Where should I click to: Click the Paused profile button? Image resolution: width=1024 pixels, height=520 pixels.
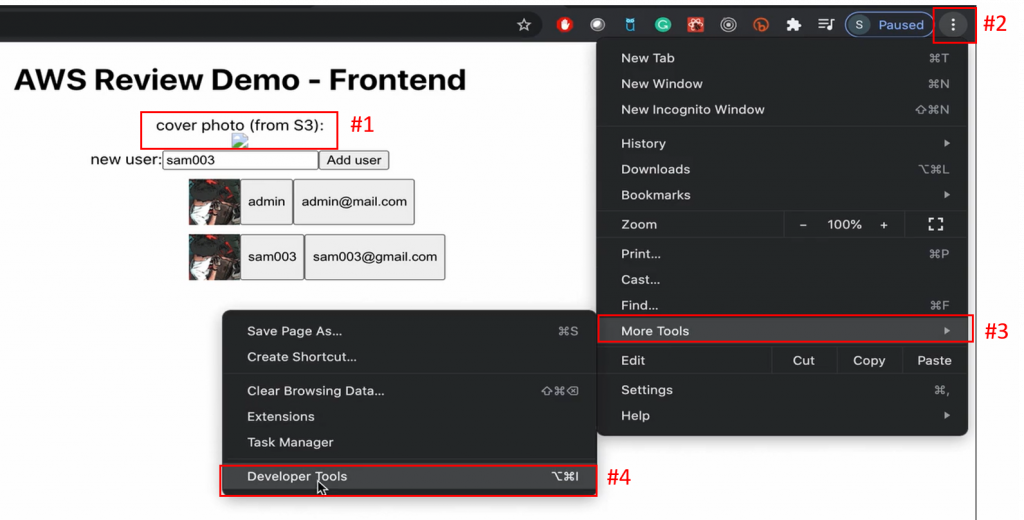tap(889, 25)
